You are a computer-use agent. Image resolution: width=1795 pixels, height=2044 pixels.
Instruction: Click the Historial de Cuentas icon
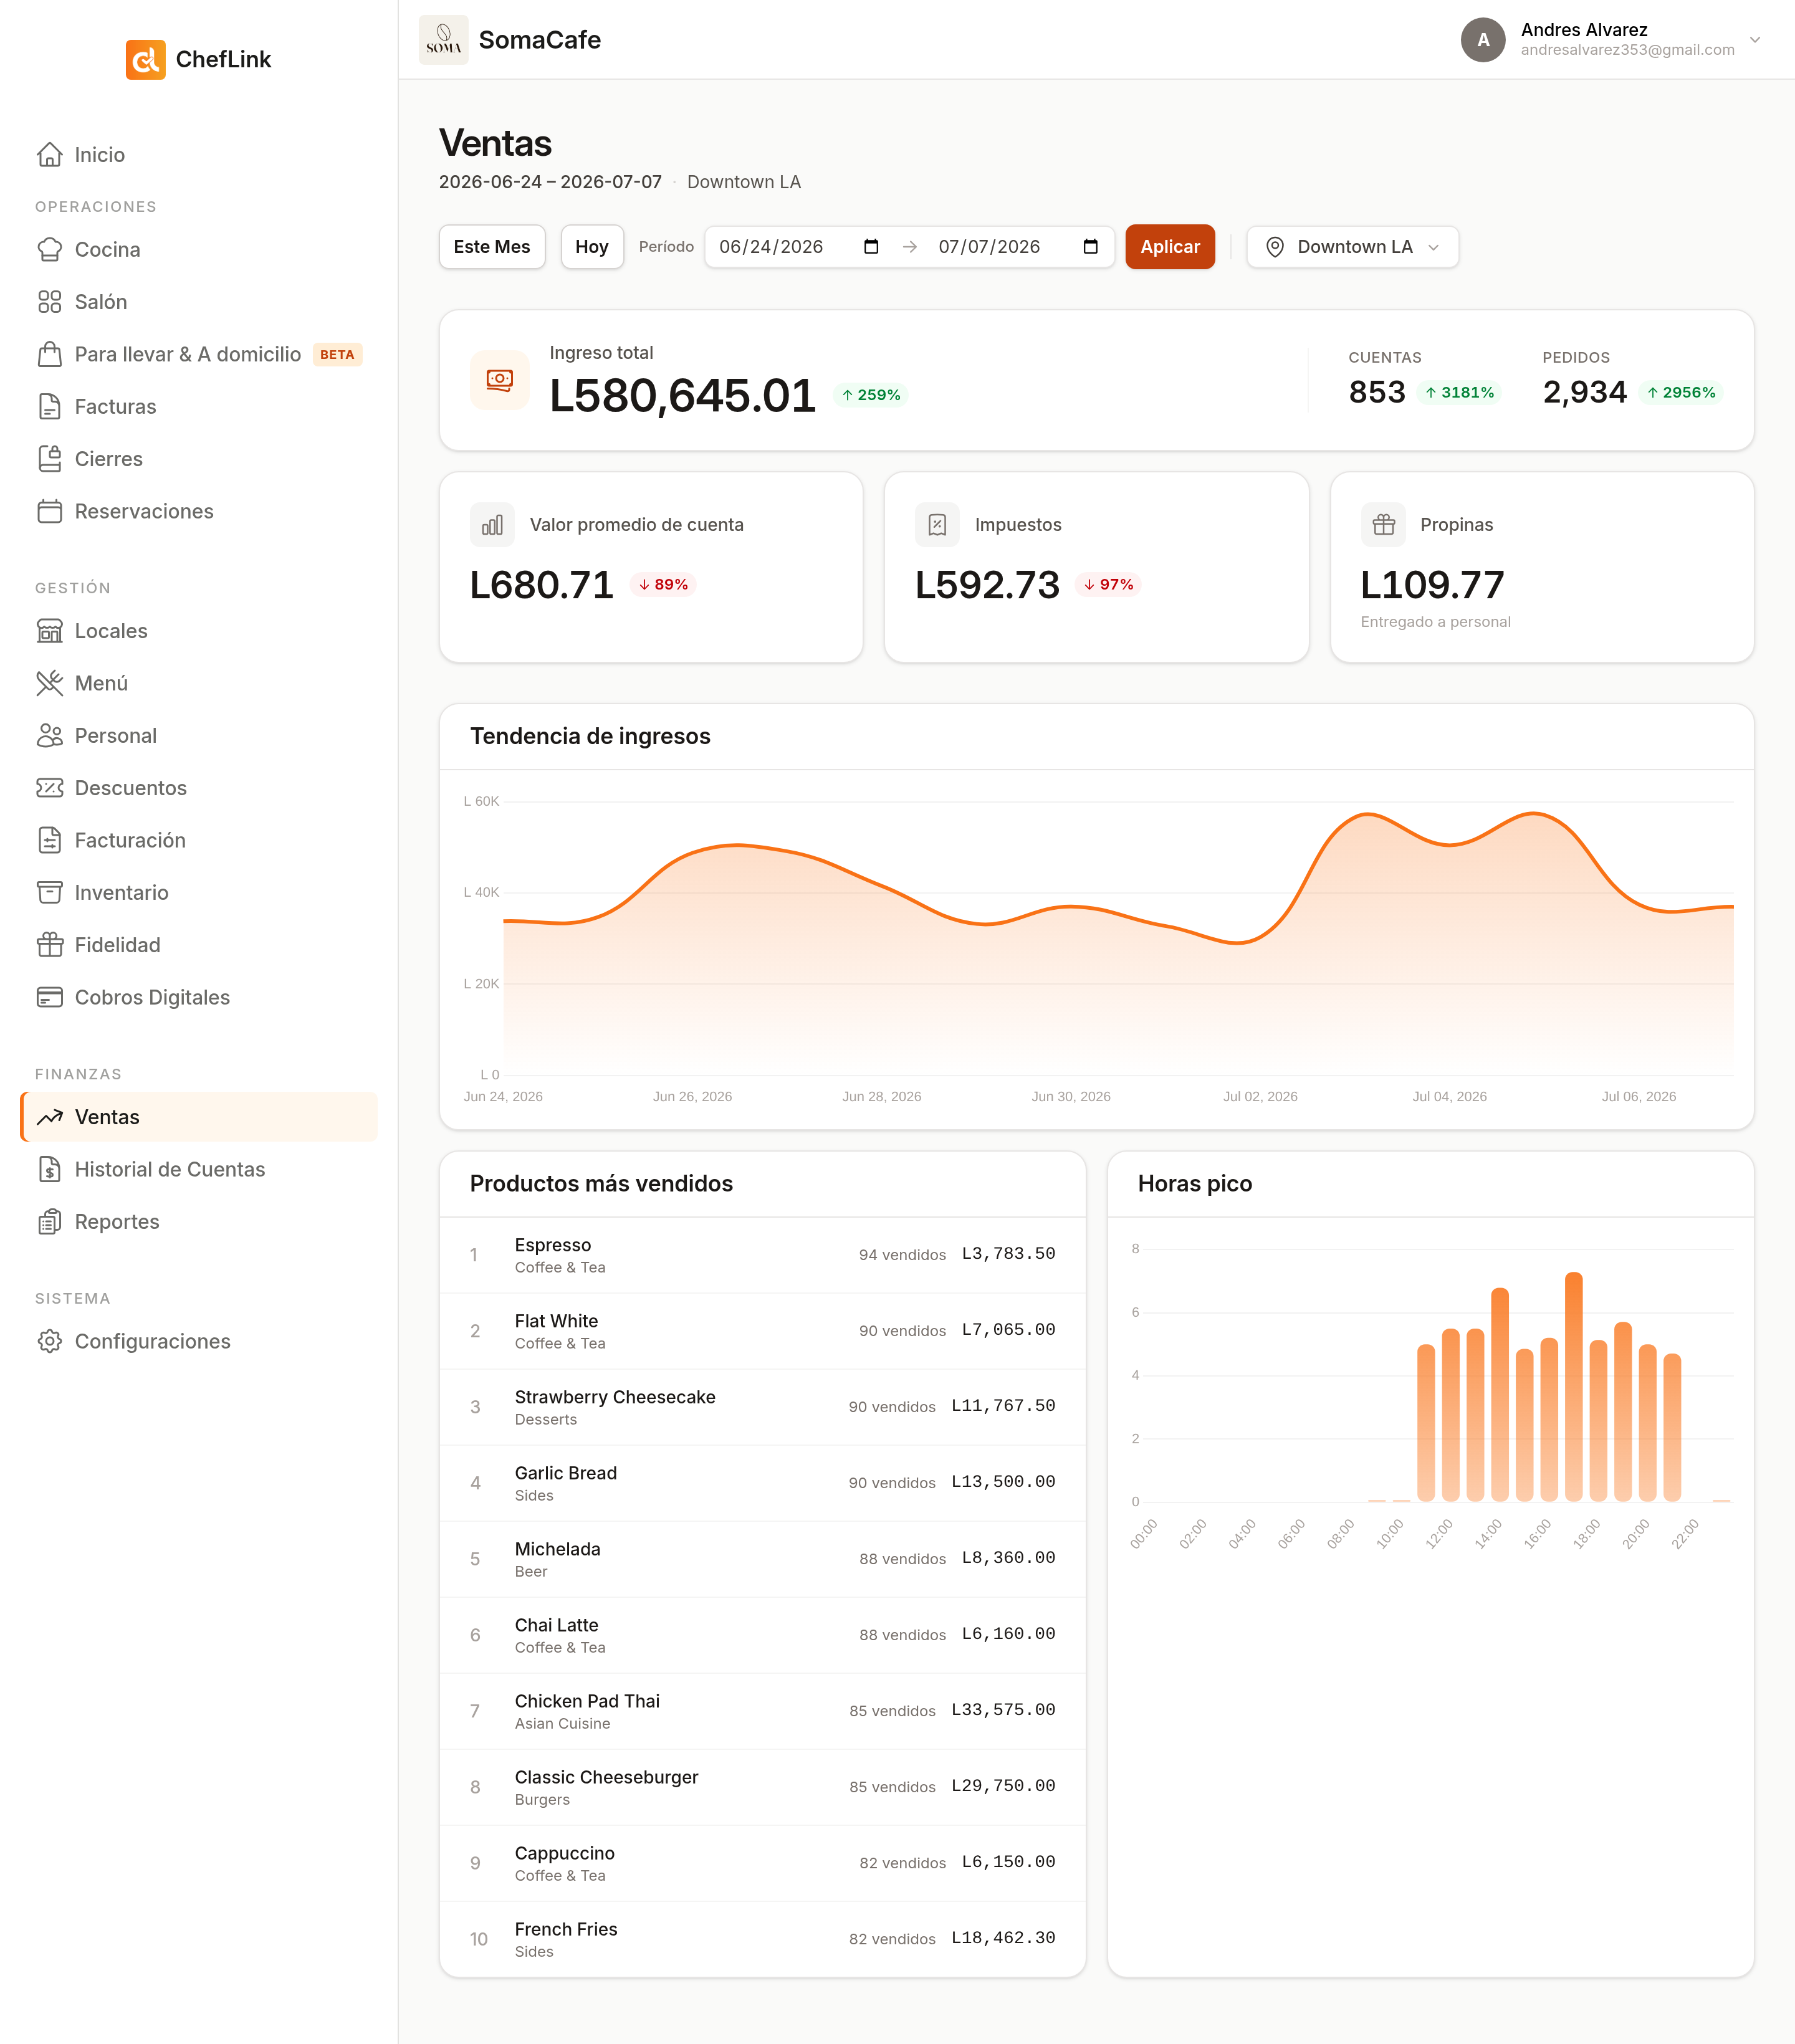(50, 1169)
